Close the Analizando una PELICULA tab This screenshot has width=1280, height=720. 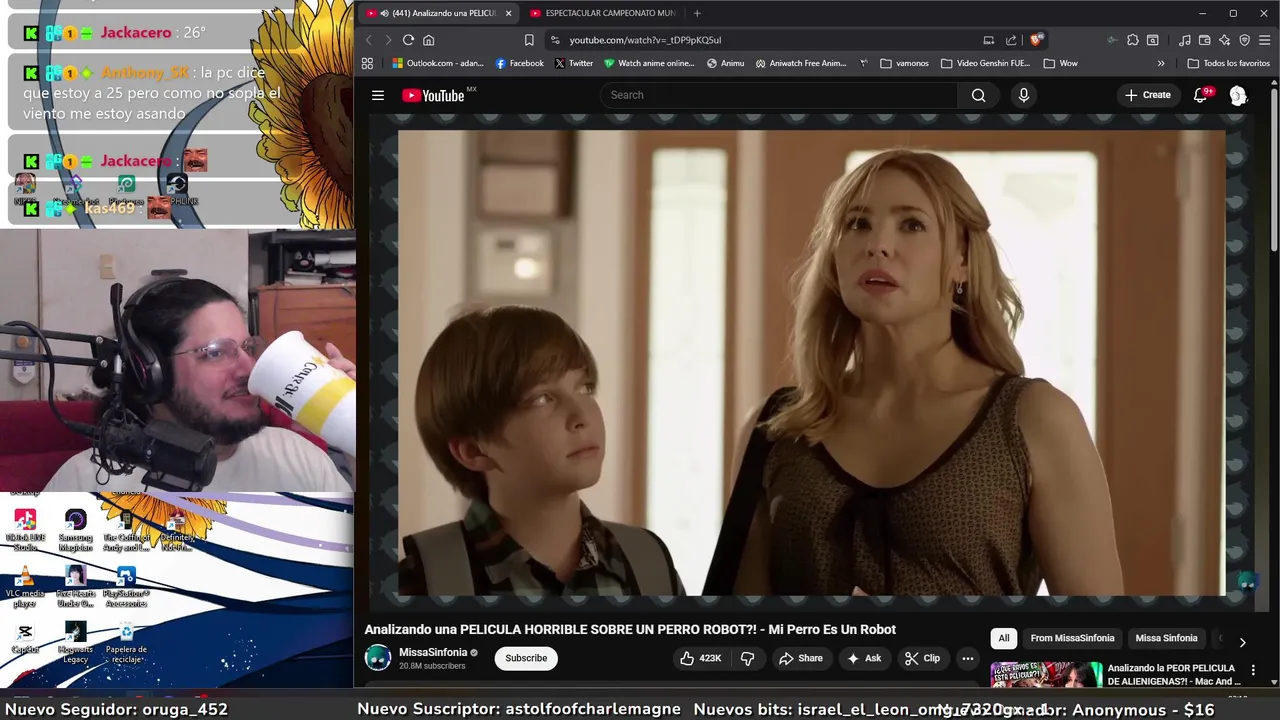[x=508, y=13]
